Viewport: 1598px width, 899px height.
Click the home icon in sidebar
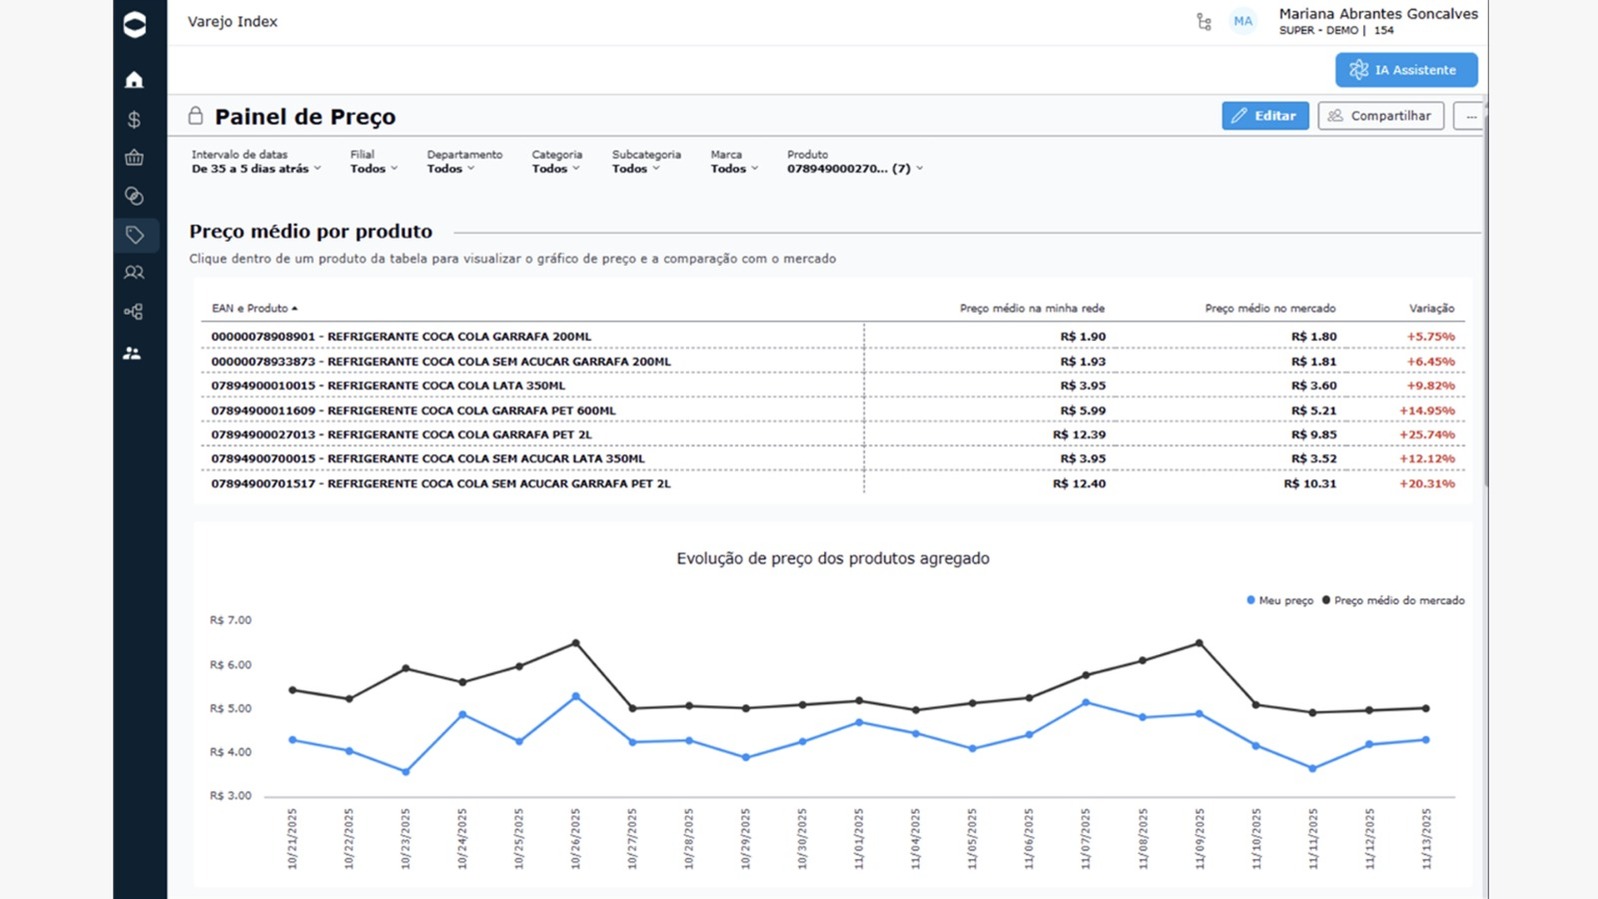coord(134,80)
